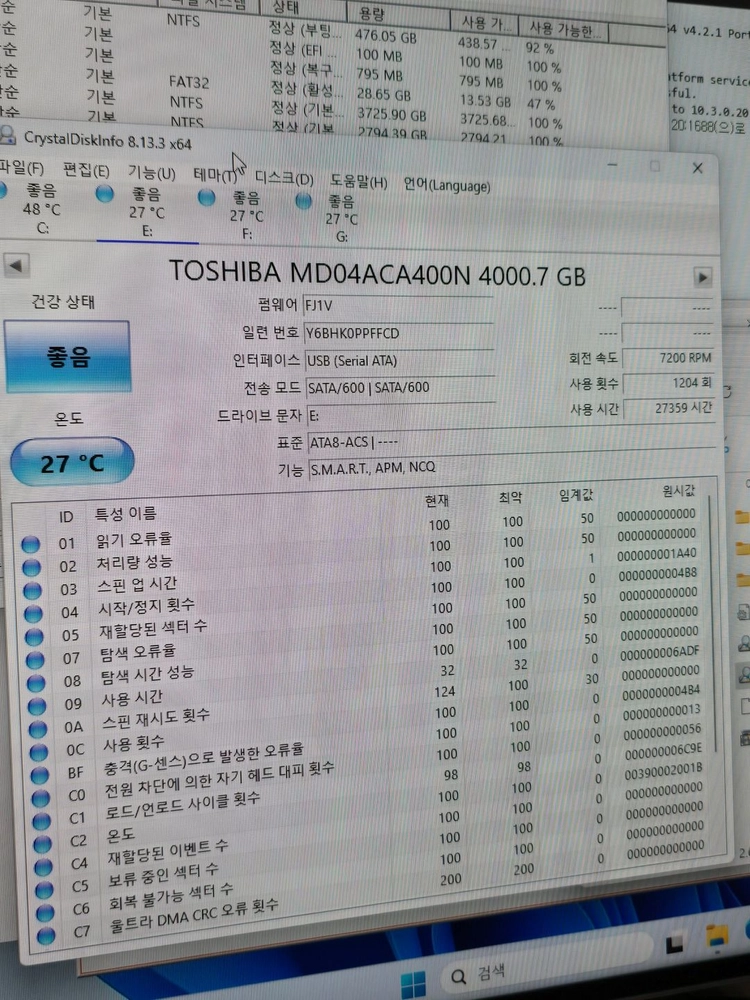The width and height of the screenshot is (750, 1000).
Task: Click the 27 °C temperature button
Action: 72,462
